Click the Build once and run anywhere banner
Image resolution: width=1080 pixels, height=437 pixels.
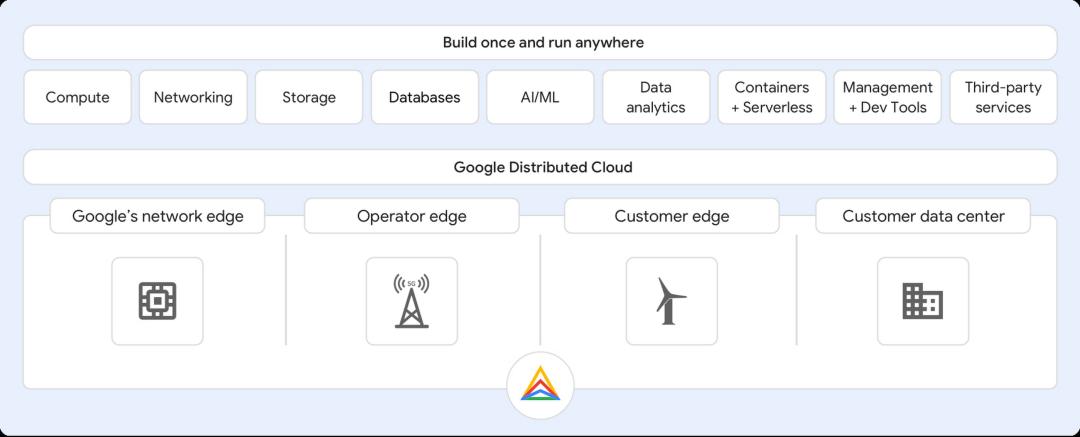[540, 43]
